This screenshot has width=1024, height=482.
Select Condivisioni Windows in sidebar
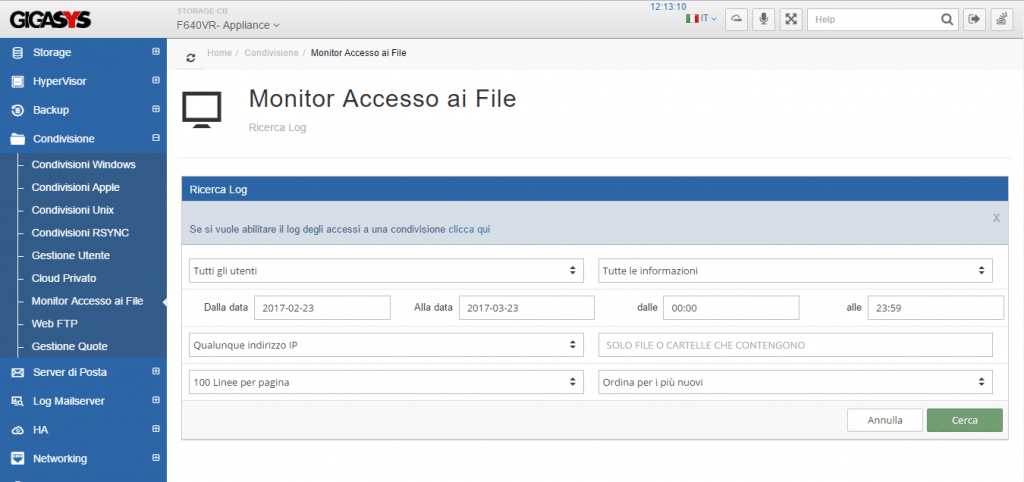click(x=84, y=165)
